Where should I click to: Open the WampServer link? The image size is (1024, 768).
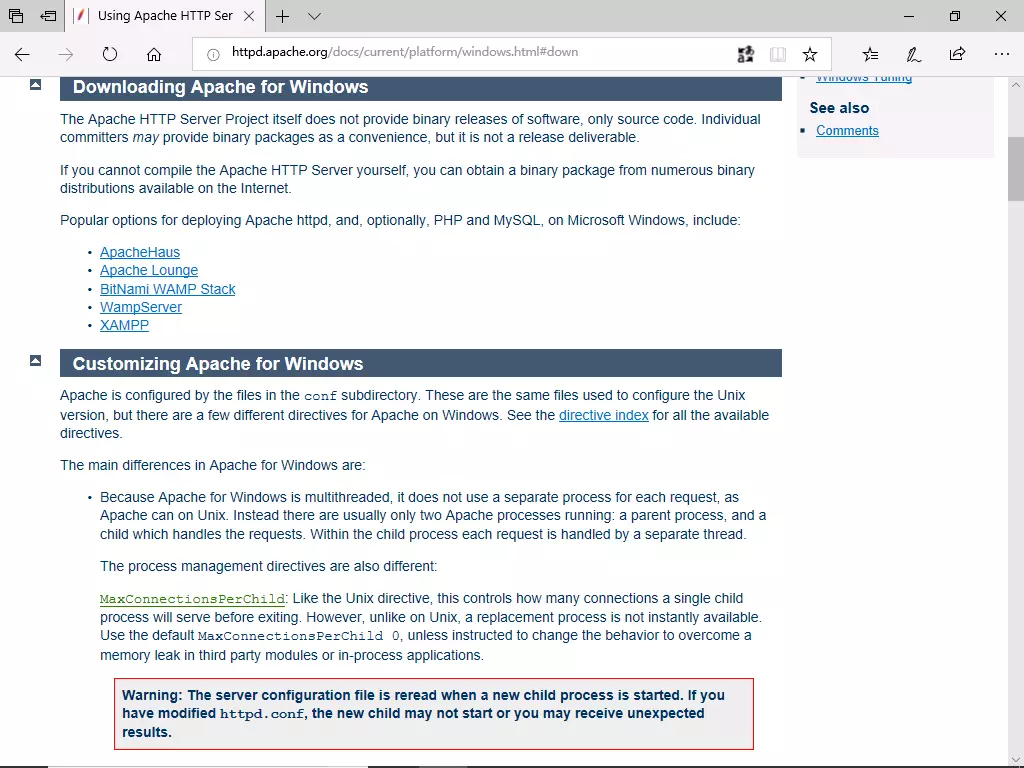point(140,307)
